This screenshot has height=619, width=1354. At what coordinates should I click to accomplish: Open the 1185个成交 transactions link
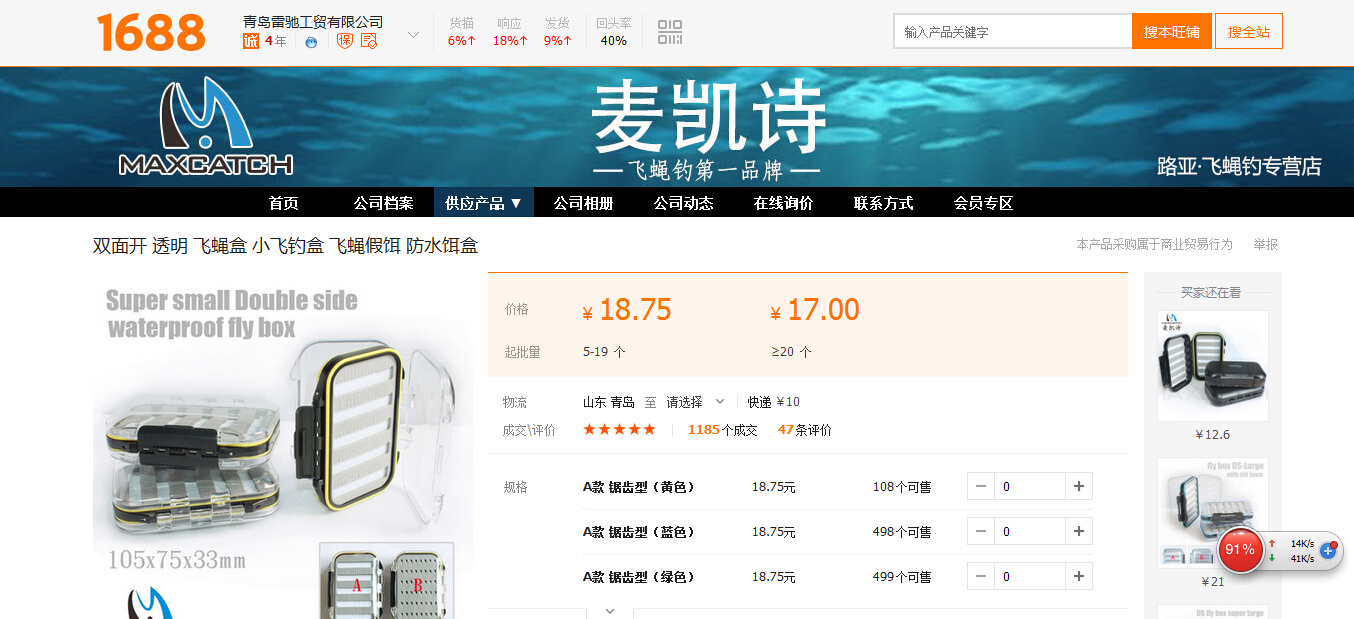(723, 430)
